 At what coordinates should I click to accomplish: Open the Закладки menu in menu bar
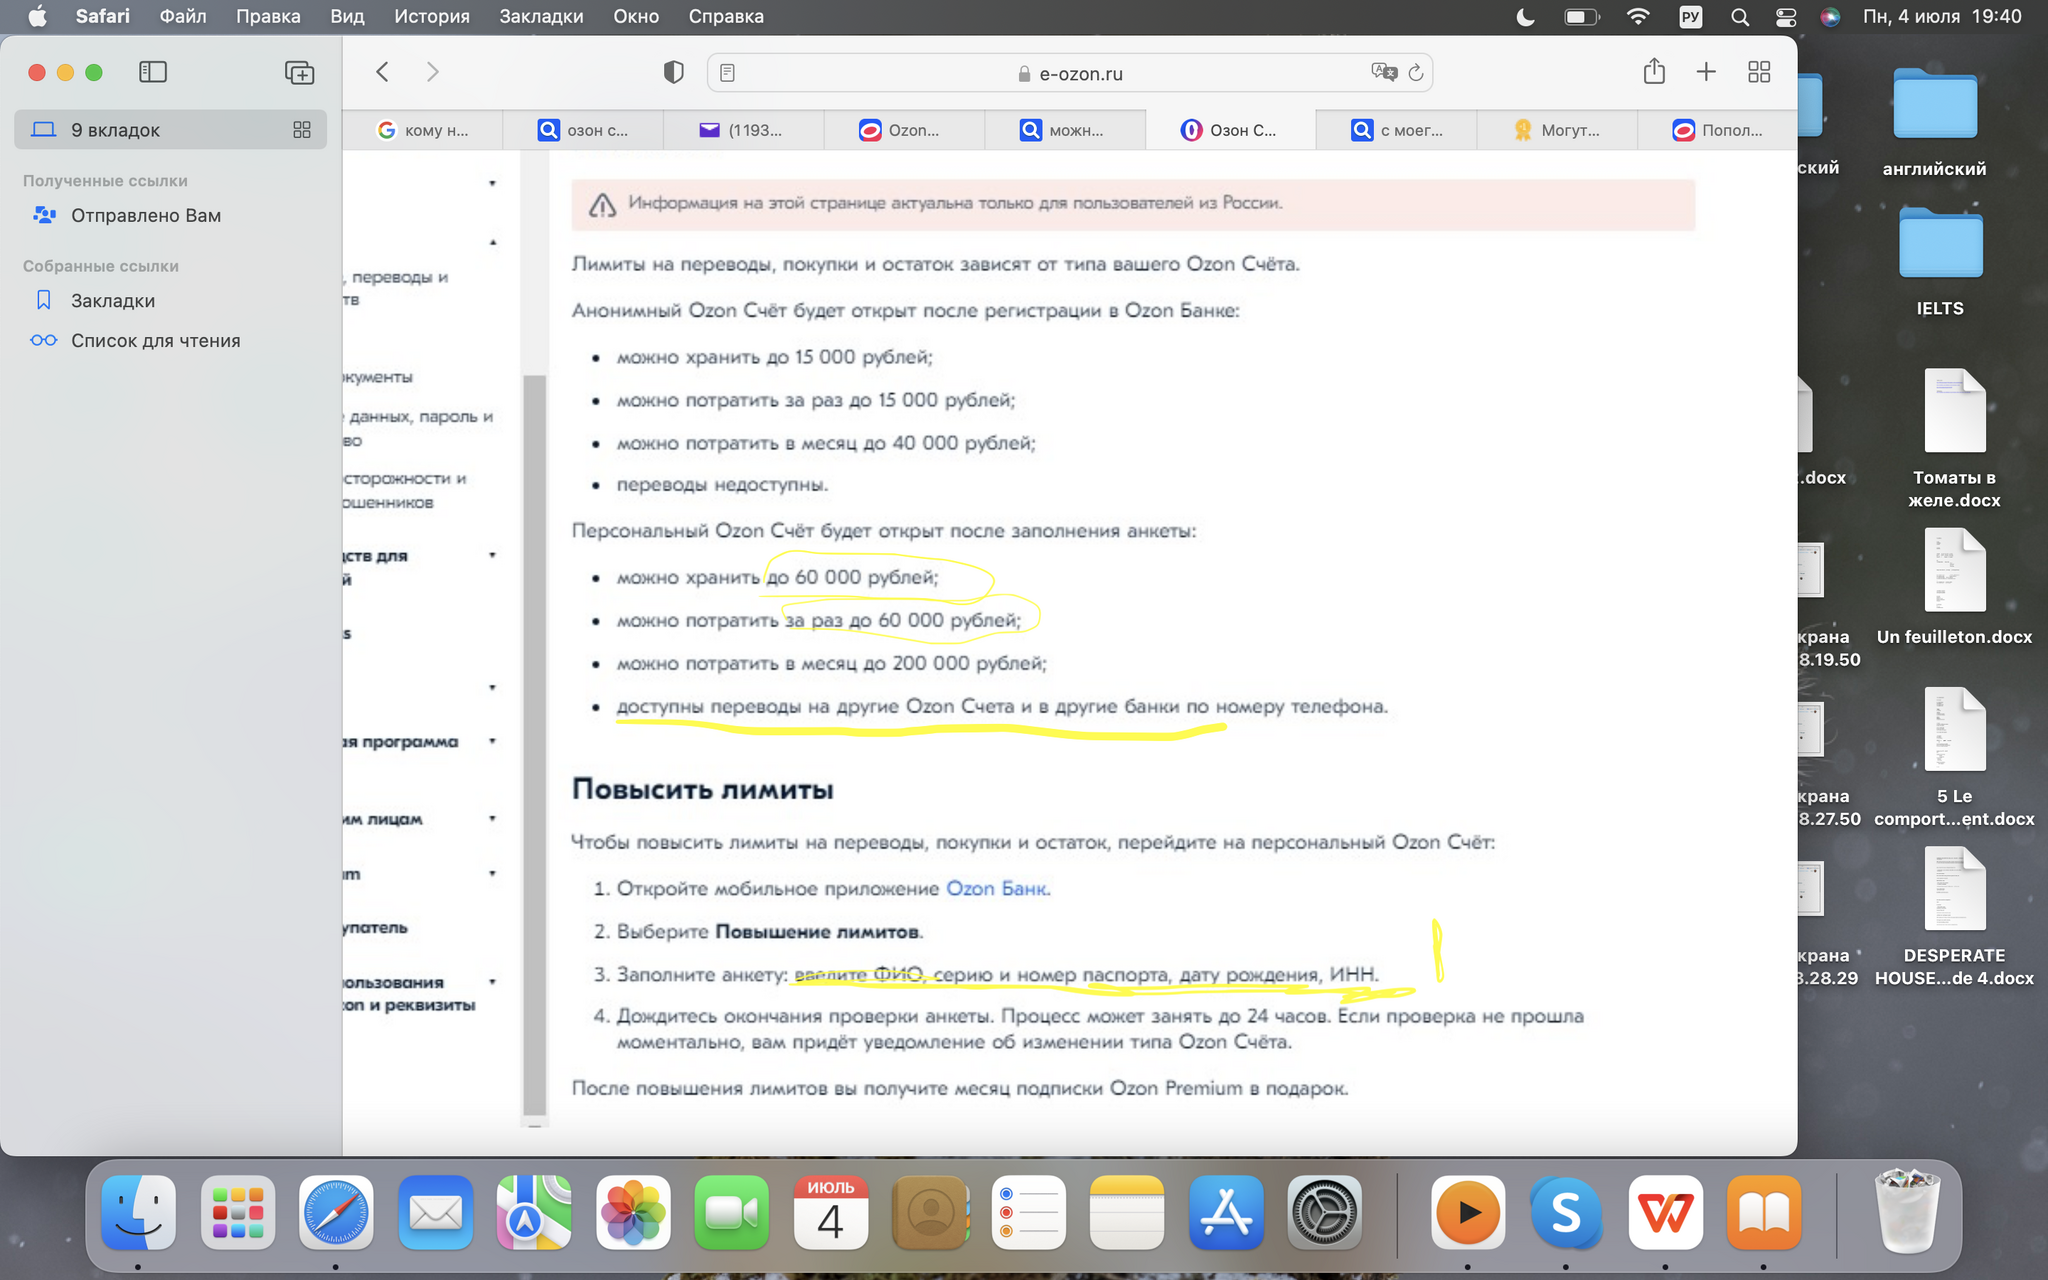point(541,16)
